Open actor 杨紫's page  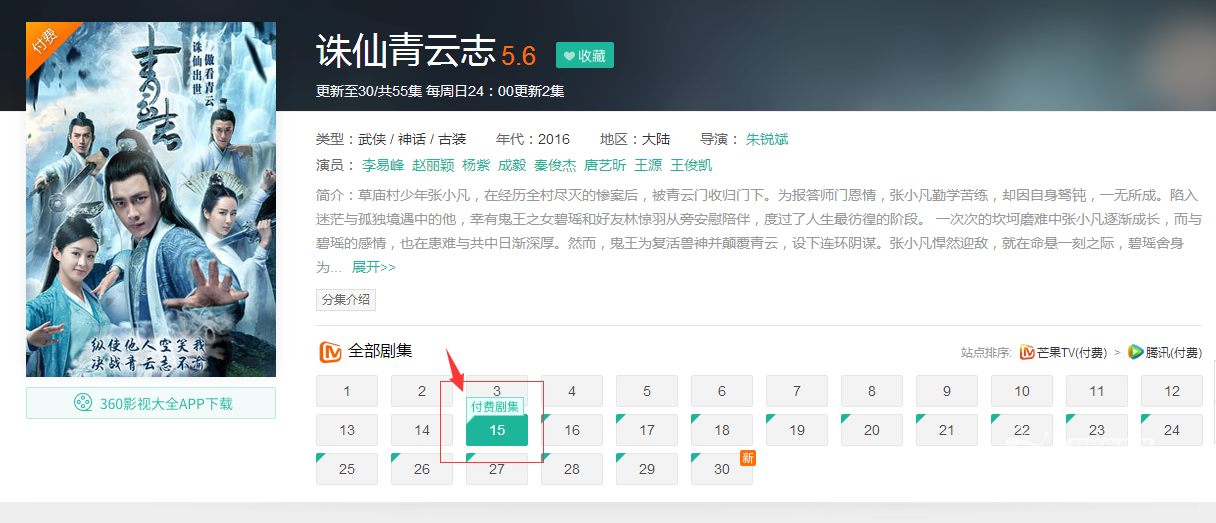click(x=476, y=165)
